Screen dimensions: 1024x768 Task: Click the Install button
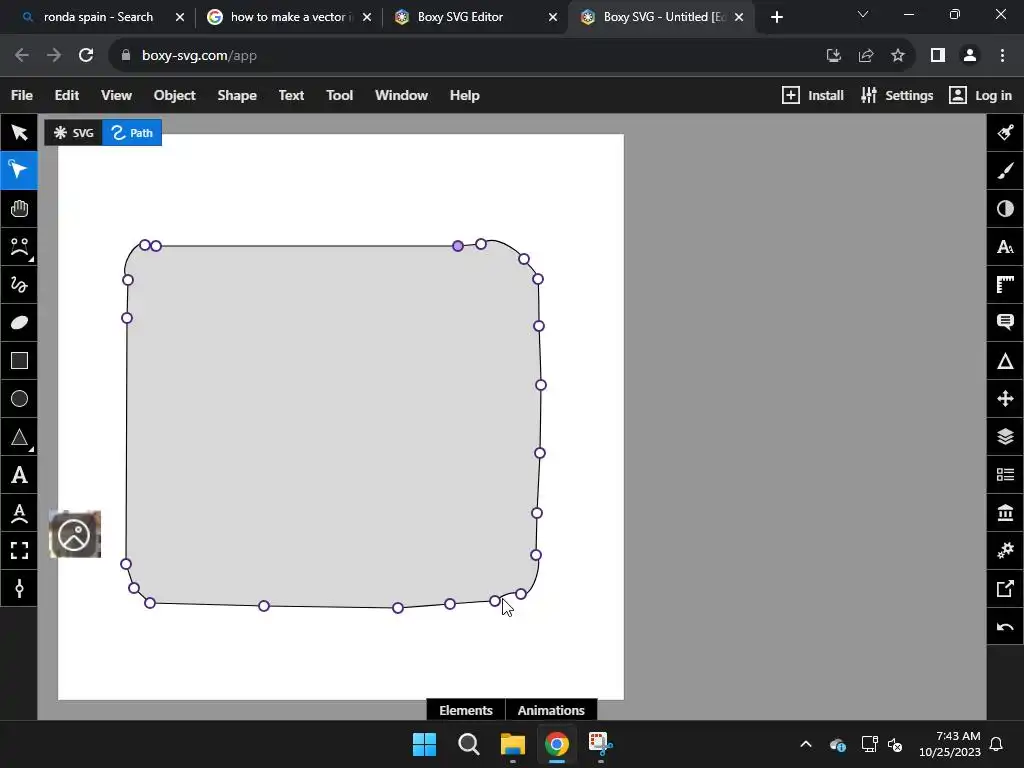[812, 95]
